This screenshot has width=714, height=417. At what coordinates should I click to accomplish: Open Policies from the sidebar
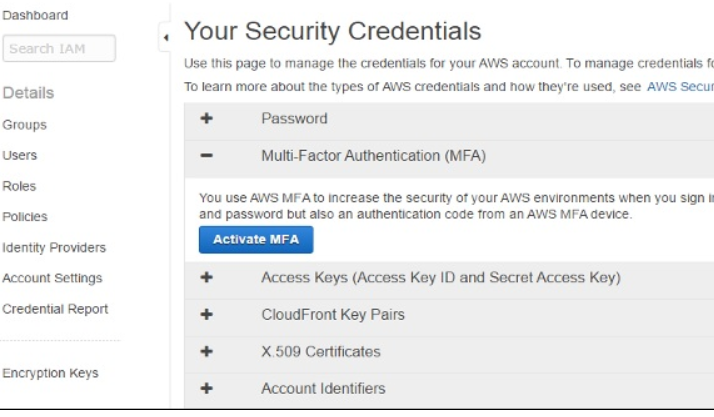click(x=25, y=217)
